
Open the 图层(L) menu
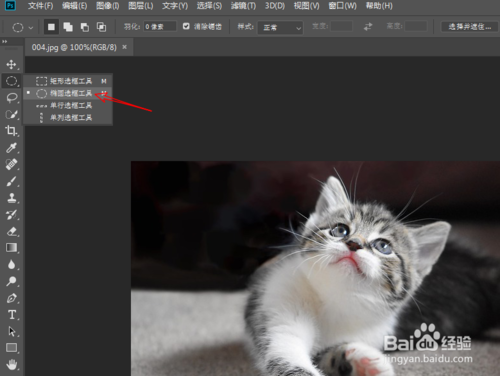(x=141, y=6)
